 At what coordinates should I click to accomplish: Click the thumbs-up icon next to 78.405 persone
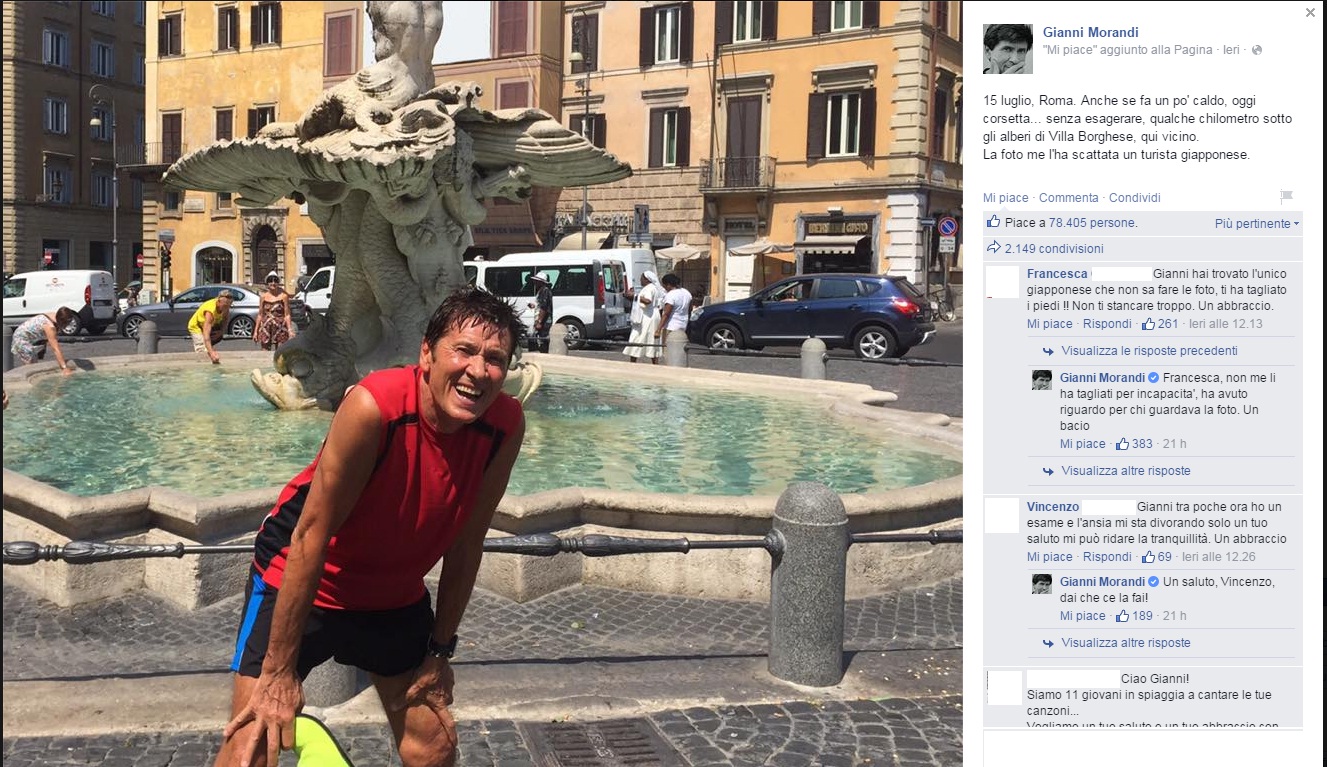click(993, 222)
